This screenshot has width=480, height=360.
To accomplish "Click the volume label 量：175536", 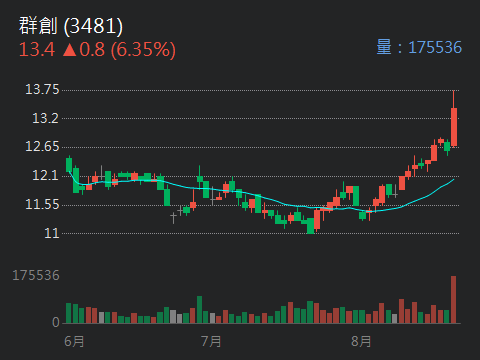I will pos(419,47).
